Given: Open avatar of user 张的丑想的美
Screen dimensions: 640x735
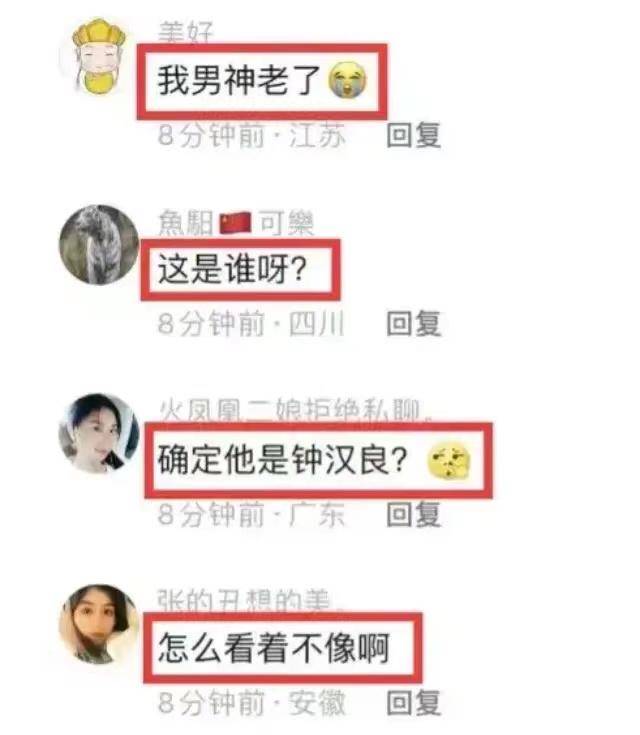Looking at the screenshot, I should tap(99, 624).
